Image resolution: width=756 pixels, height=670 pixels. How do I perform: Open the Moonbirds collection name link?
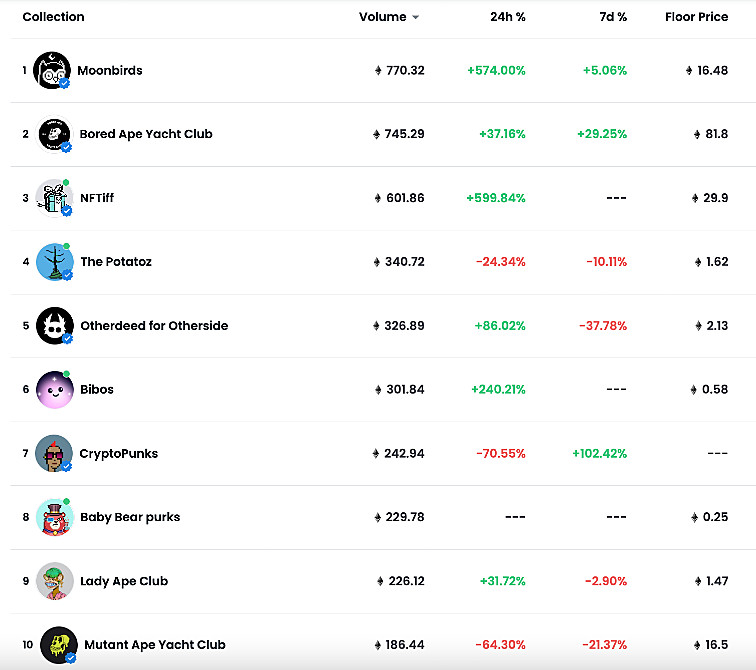(x=110, y=70)
